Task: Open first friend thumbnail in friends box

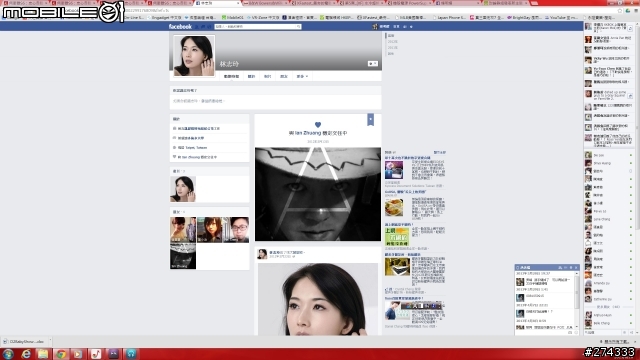Action: (183, 230)
